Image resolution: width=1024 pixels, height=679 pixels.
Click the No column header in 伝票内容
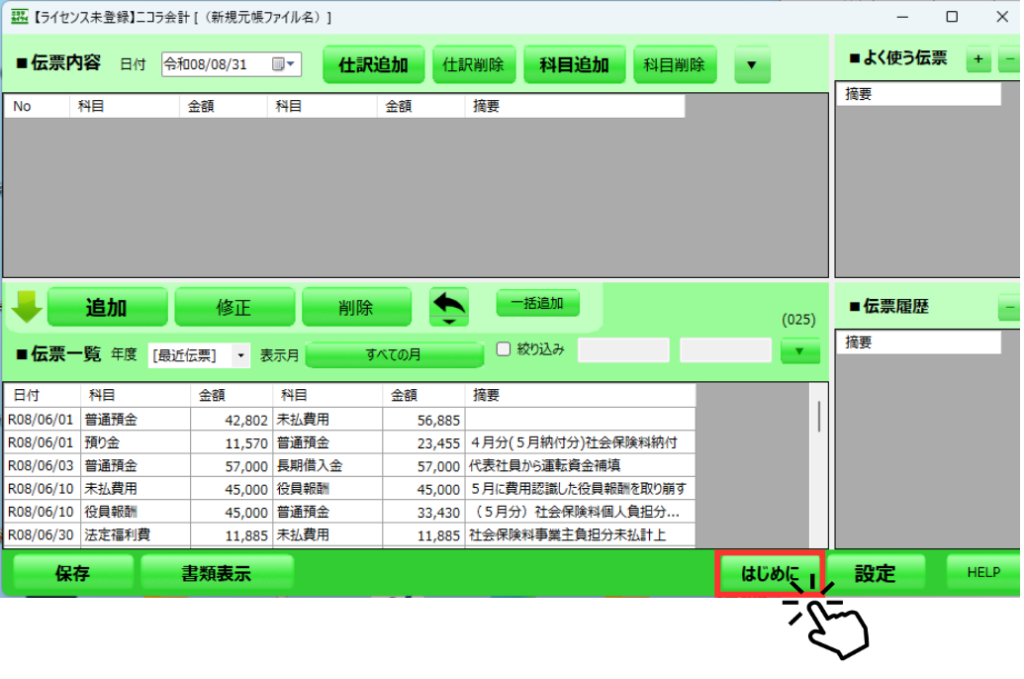tap(37, 106)
